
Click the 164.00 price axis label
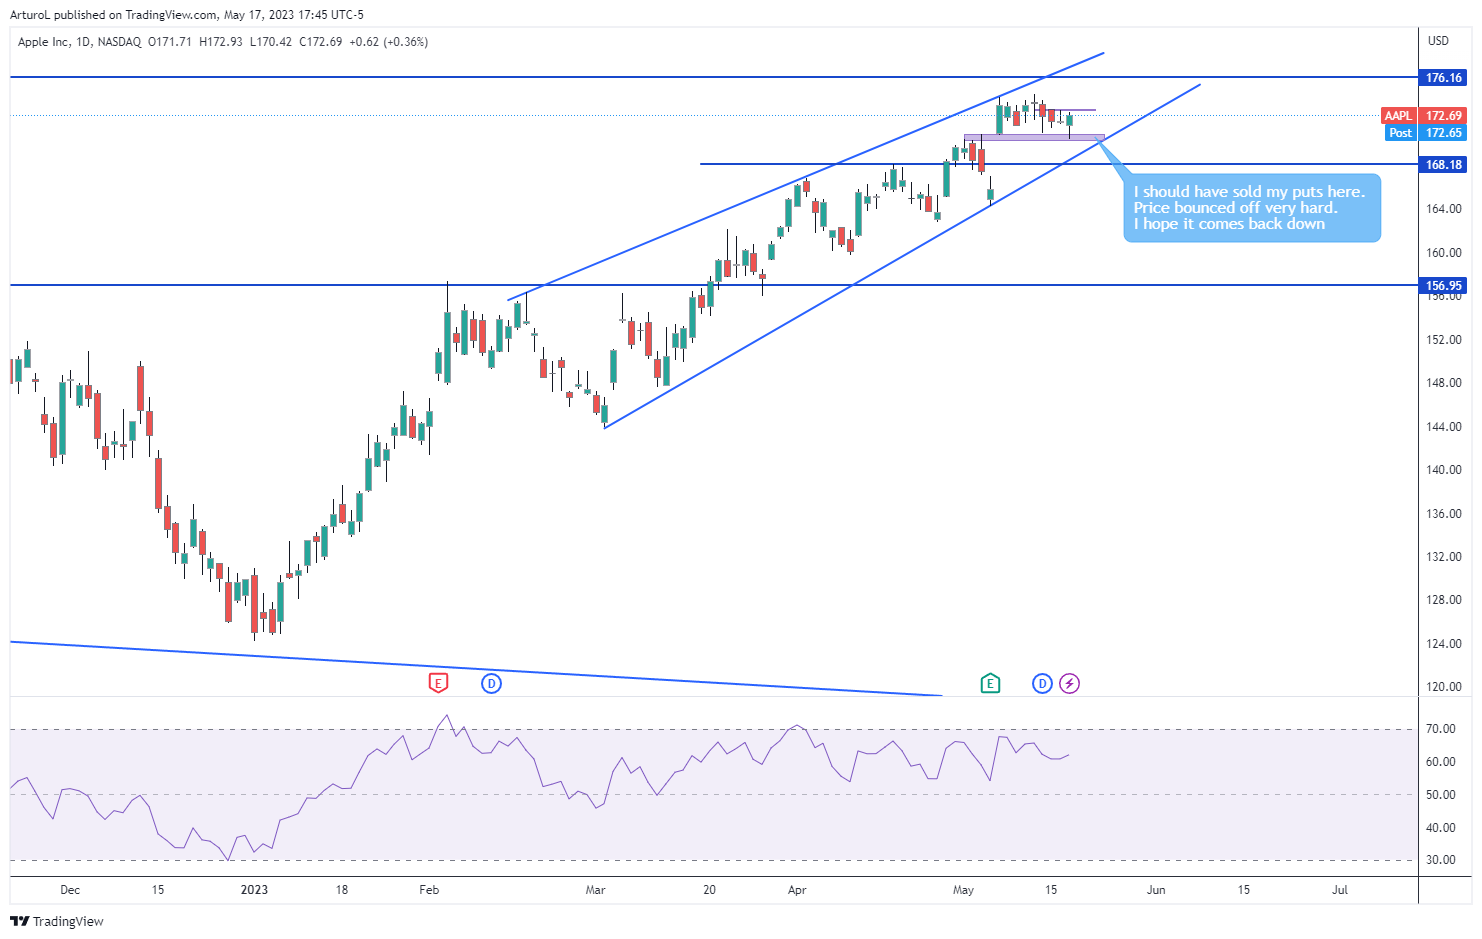tap(1443, 209)
